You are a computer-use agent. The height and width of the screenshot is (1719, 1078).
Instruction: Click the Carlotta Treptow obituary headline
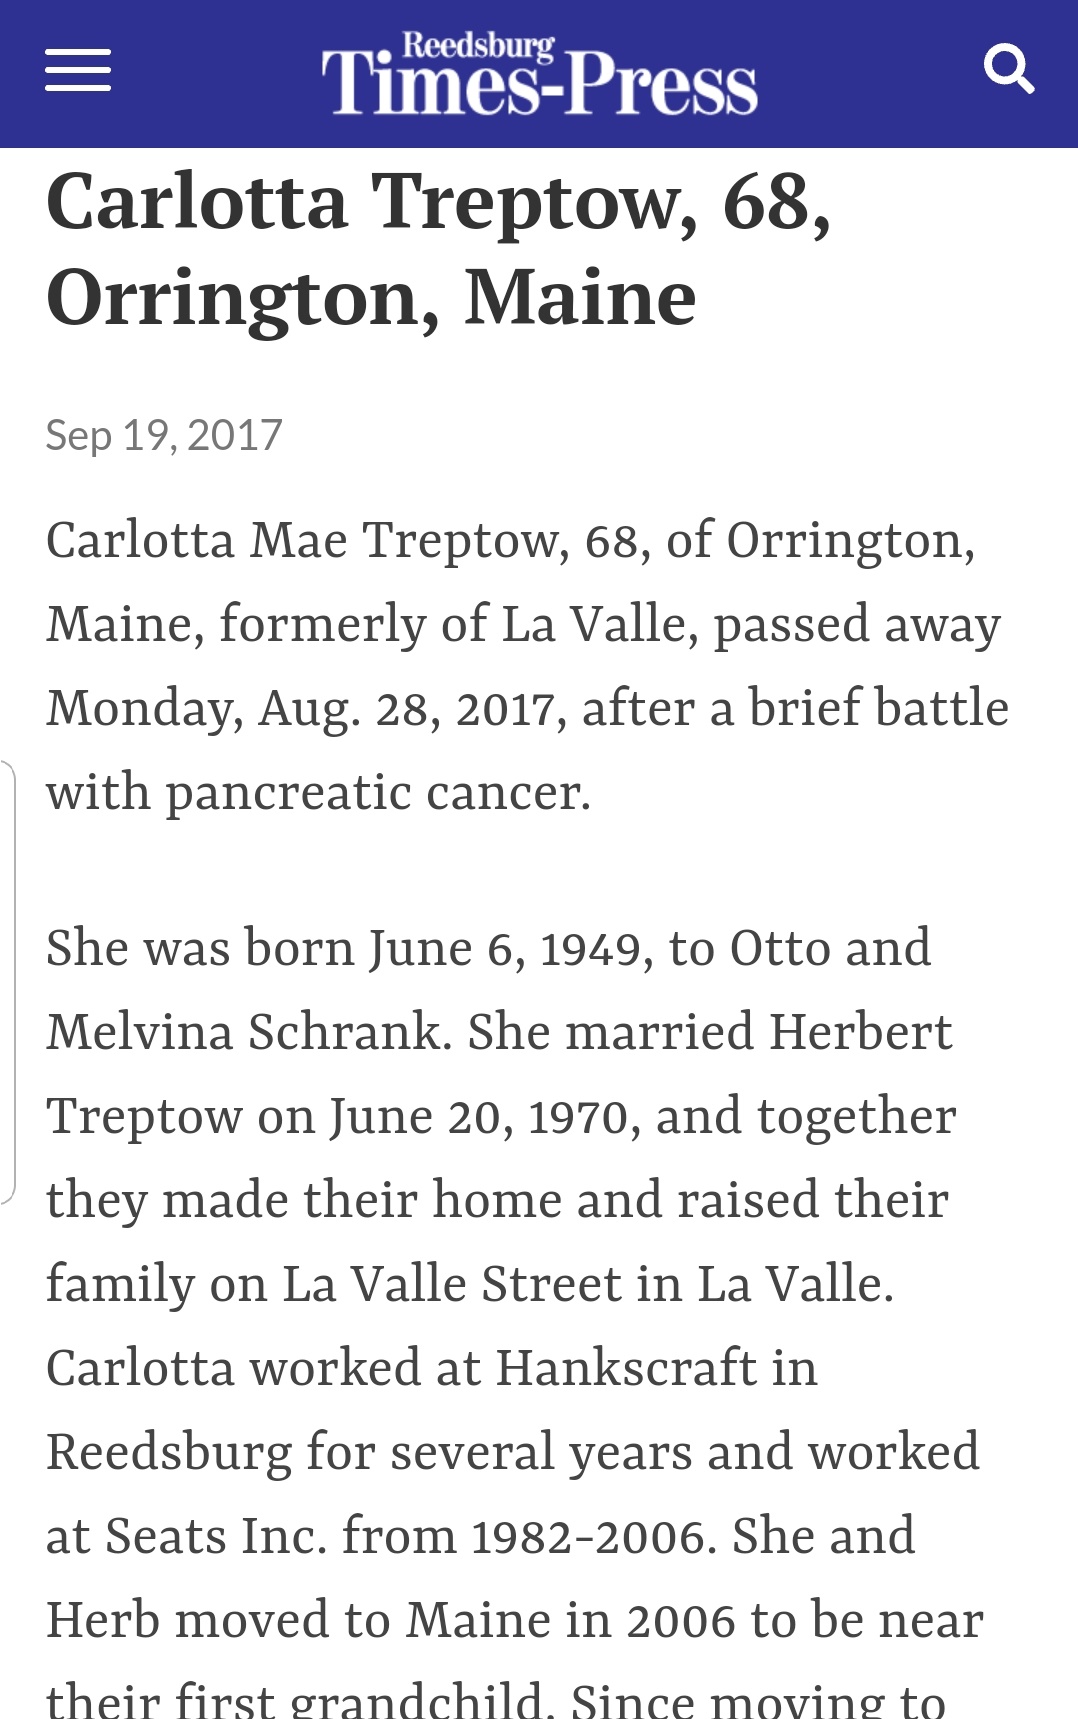coord(438,249)
